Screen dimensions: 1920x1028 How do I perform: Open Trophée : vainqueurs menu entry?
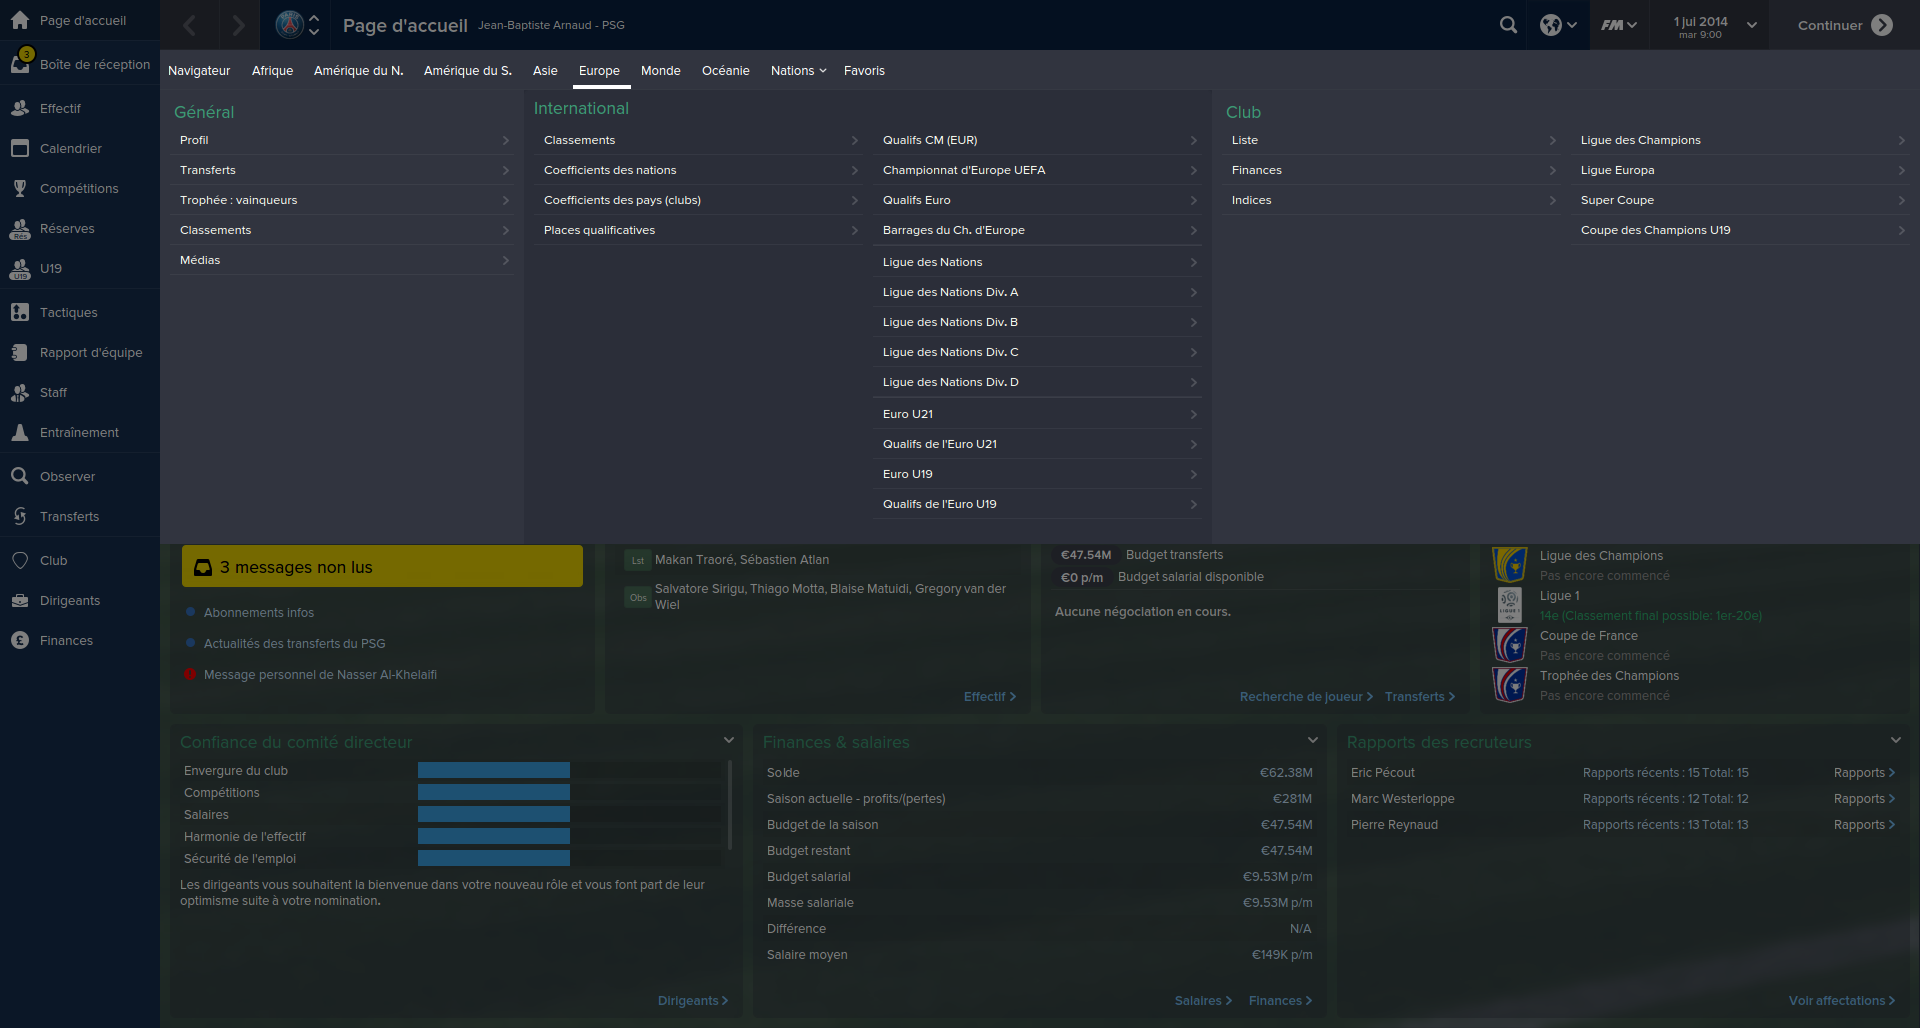(345, 200)
